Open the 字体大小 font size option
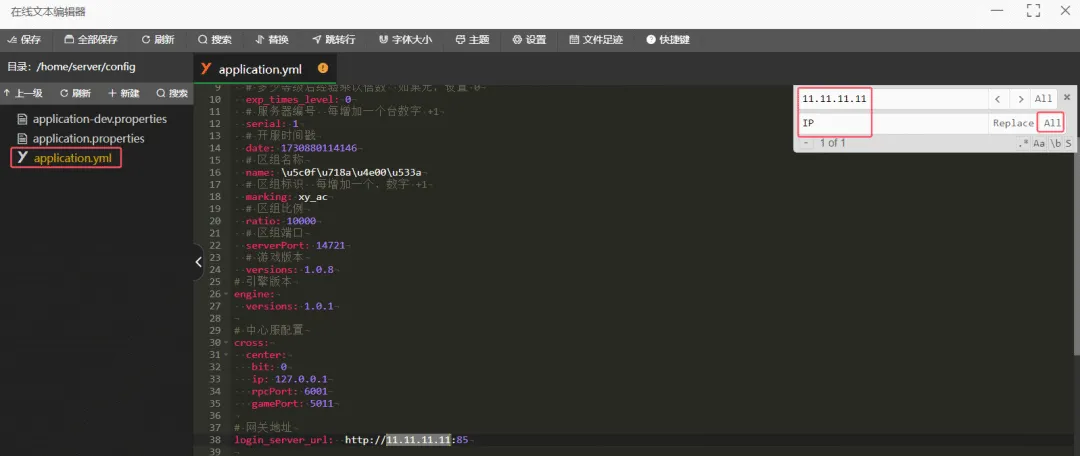The image size is (1080, 456). (x=405, y=40)
